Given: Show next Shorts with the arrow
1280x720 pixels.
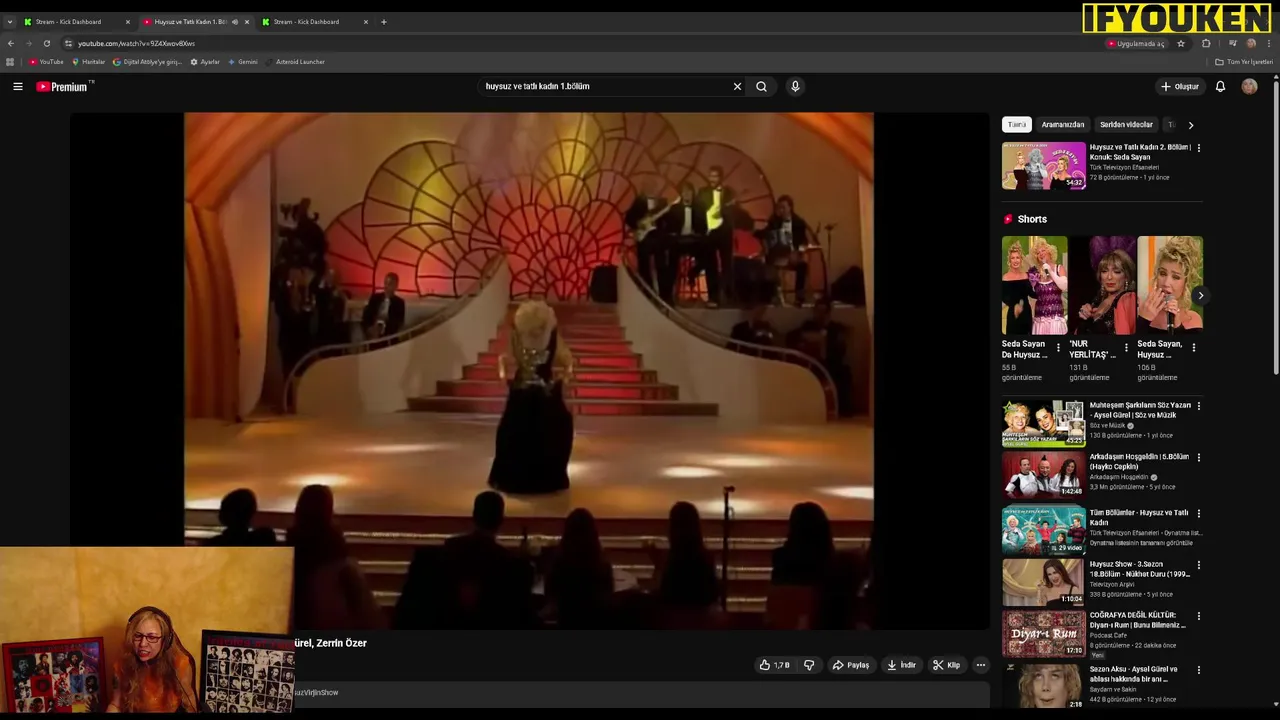Looking at the screenshot, I should tap(1200, 296).
